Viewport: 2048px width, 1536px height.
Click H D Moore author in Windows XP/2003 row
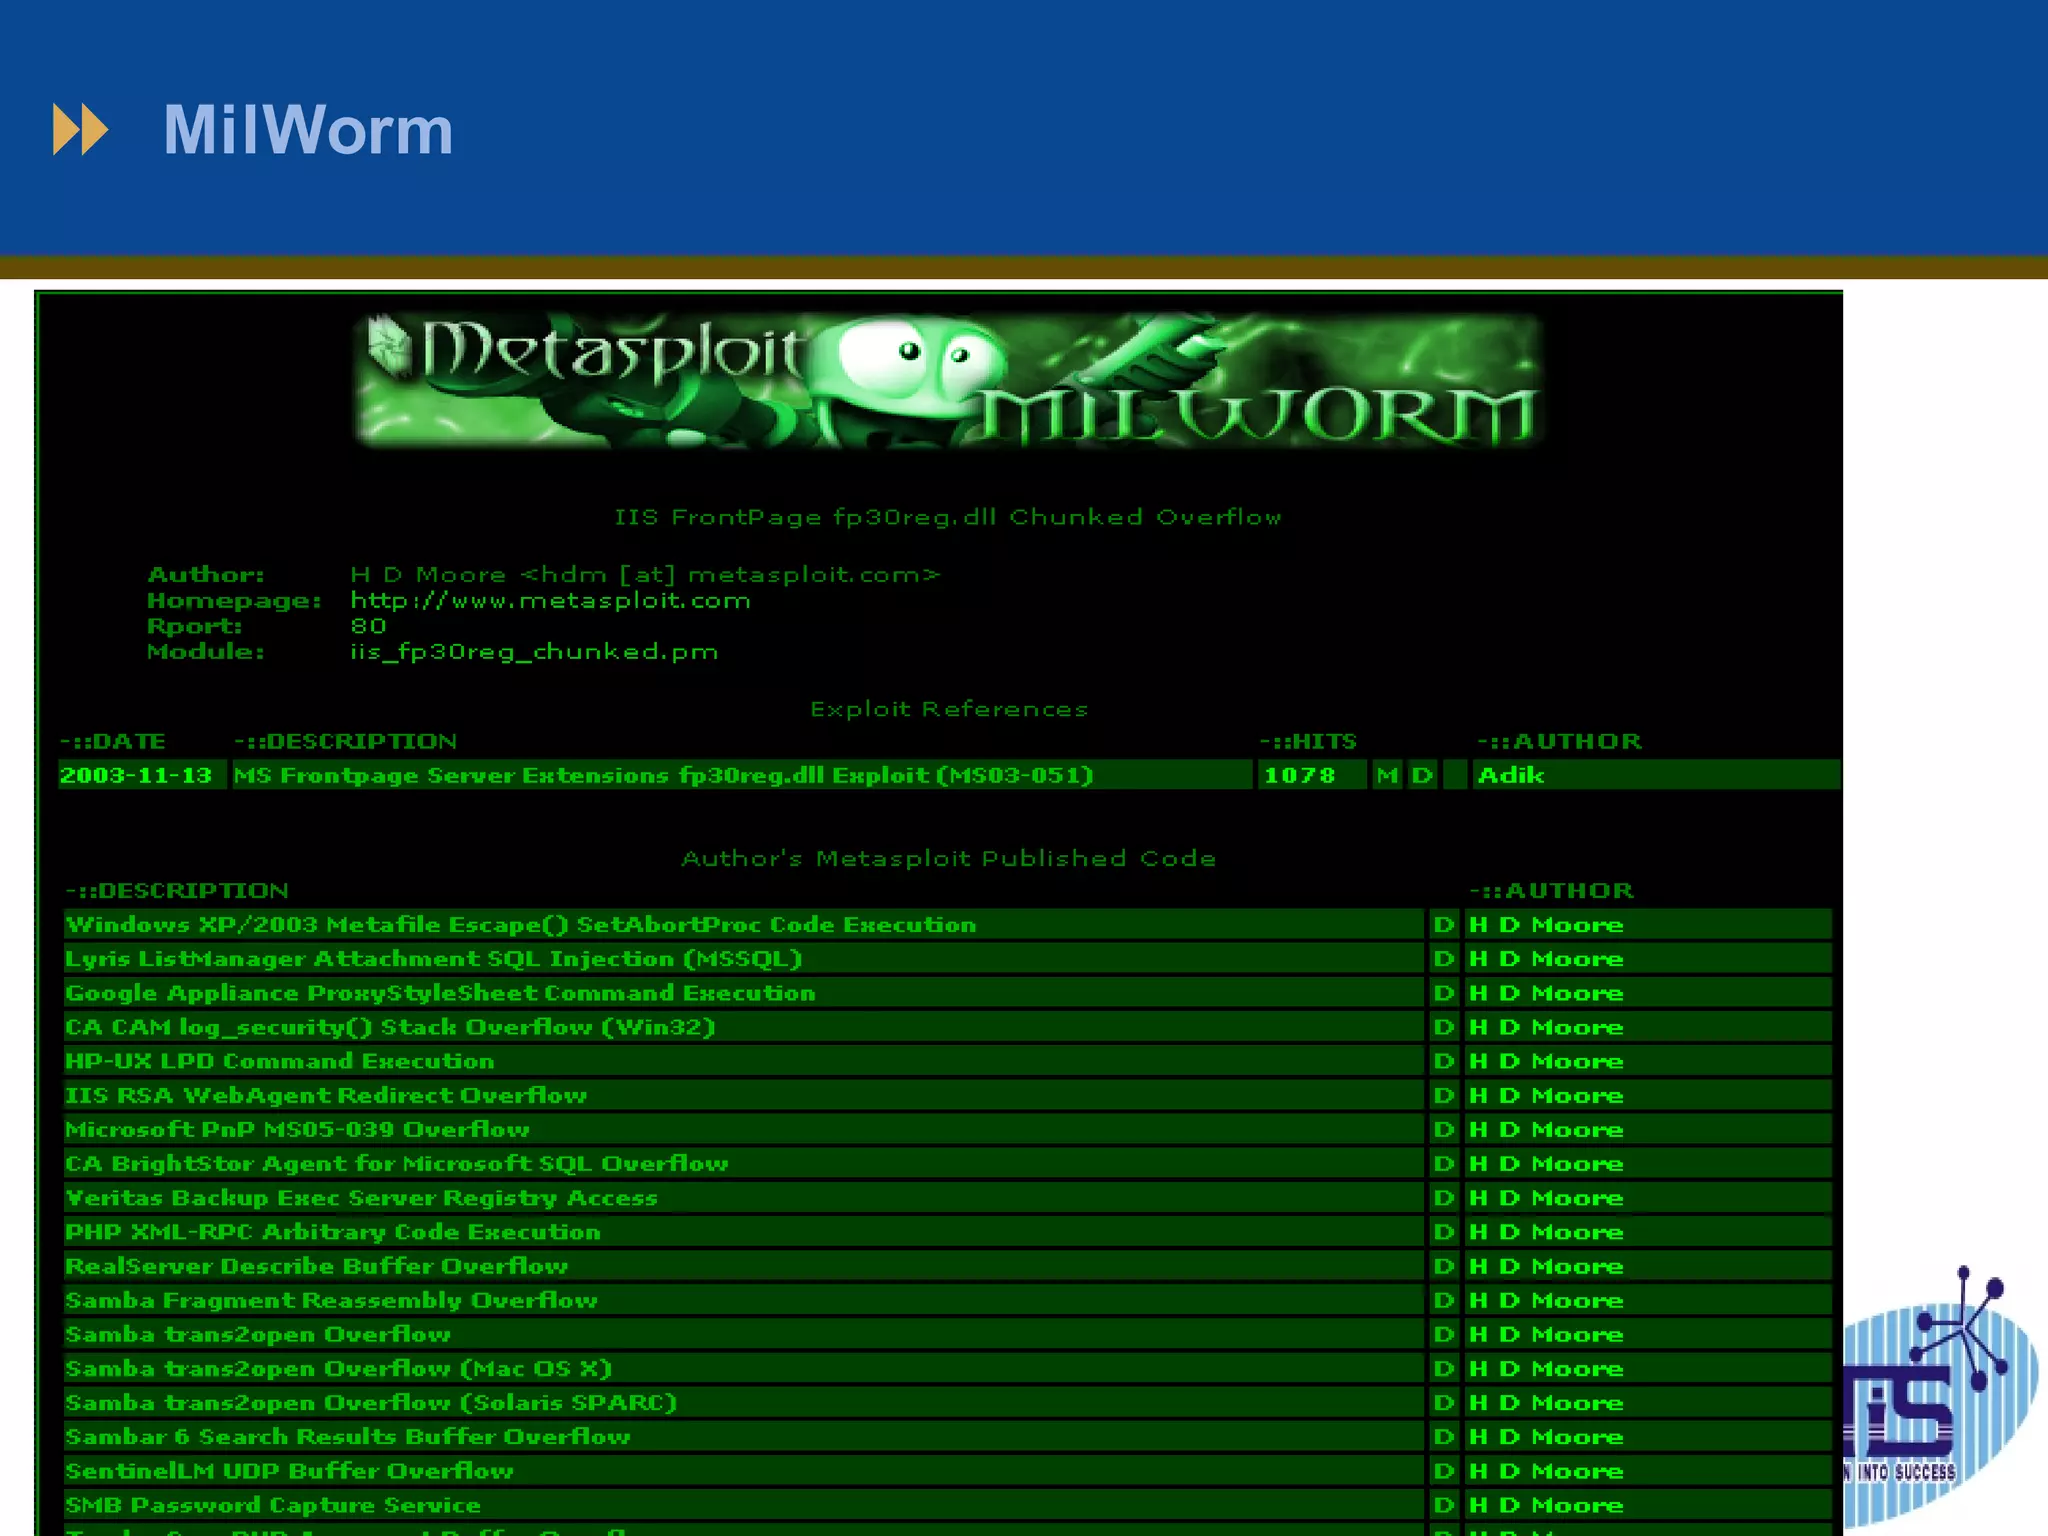coord(1546,925)
